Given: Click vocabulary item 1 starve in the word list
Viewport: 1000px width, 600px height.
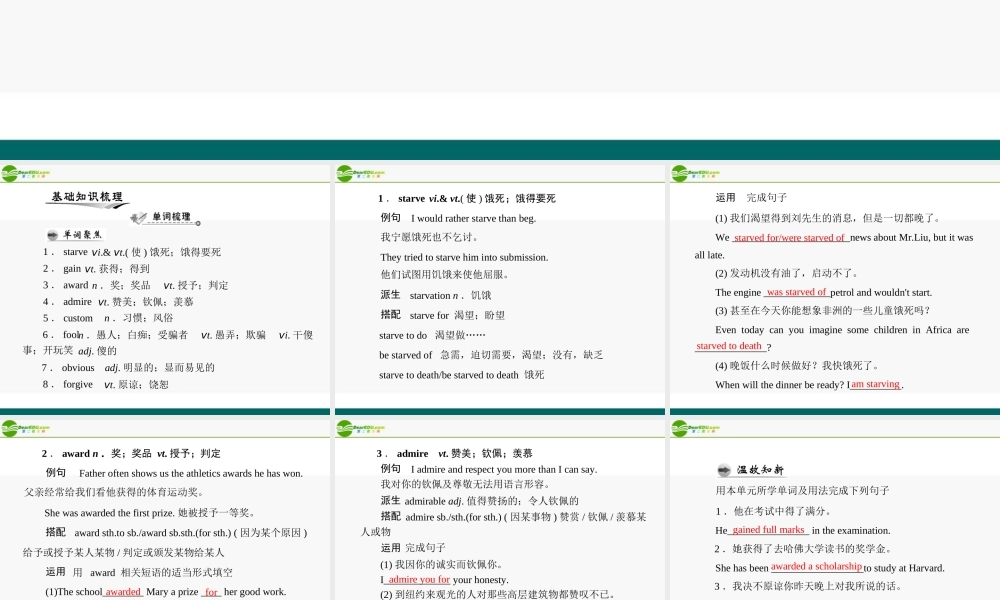Looking at the screenshot, I should click(132, 252).
